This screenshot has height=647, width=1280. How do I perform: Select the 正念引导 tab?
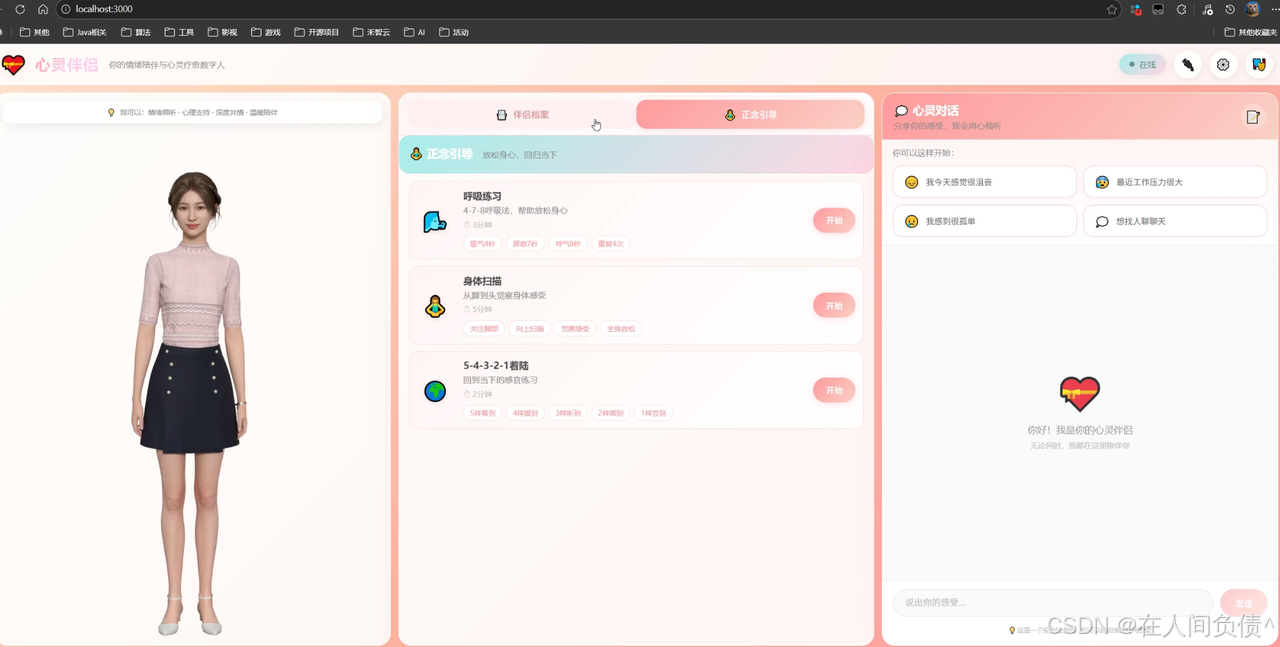coord(750,115)
